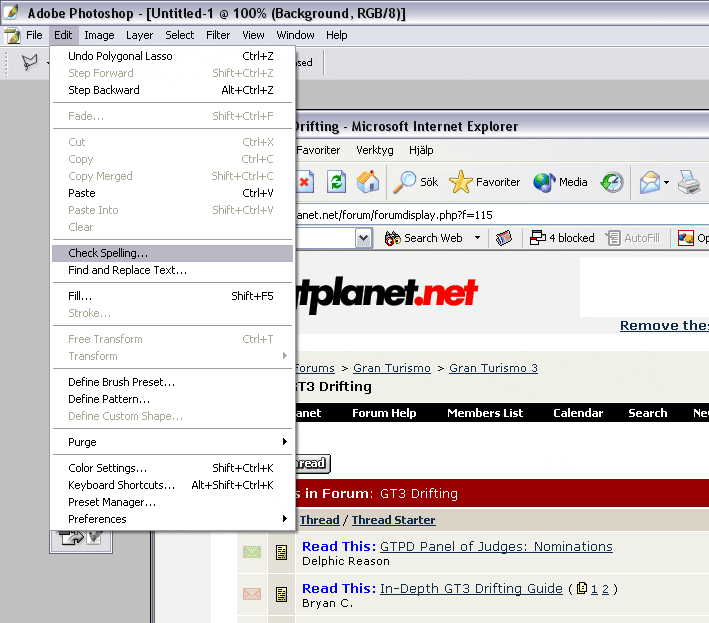Image resolution: width=709 pixels, height=623 pixels.
Task: Choose Undo Polygonal Lasso
Action: click(172, 56)
